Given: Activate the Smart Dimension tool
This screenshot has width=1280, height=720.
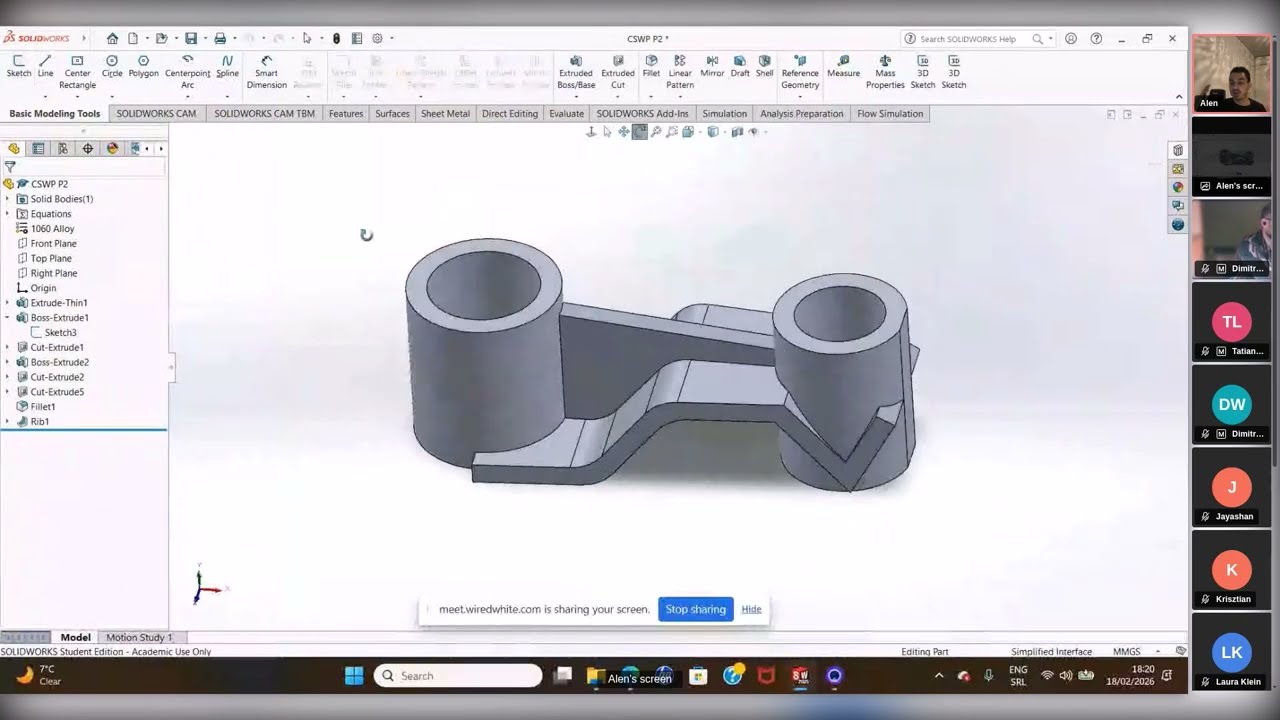Looking at the screenshot, I should pos(266,72).
